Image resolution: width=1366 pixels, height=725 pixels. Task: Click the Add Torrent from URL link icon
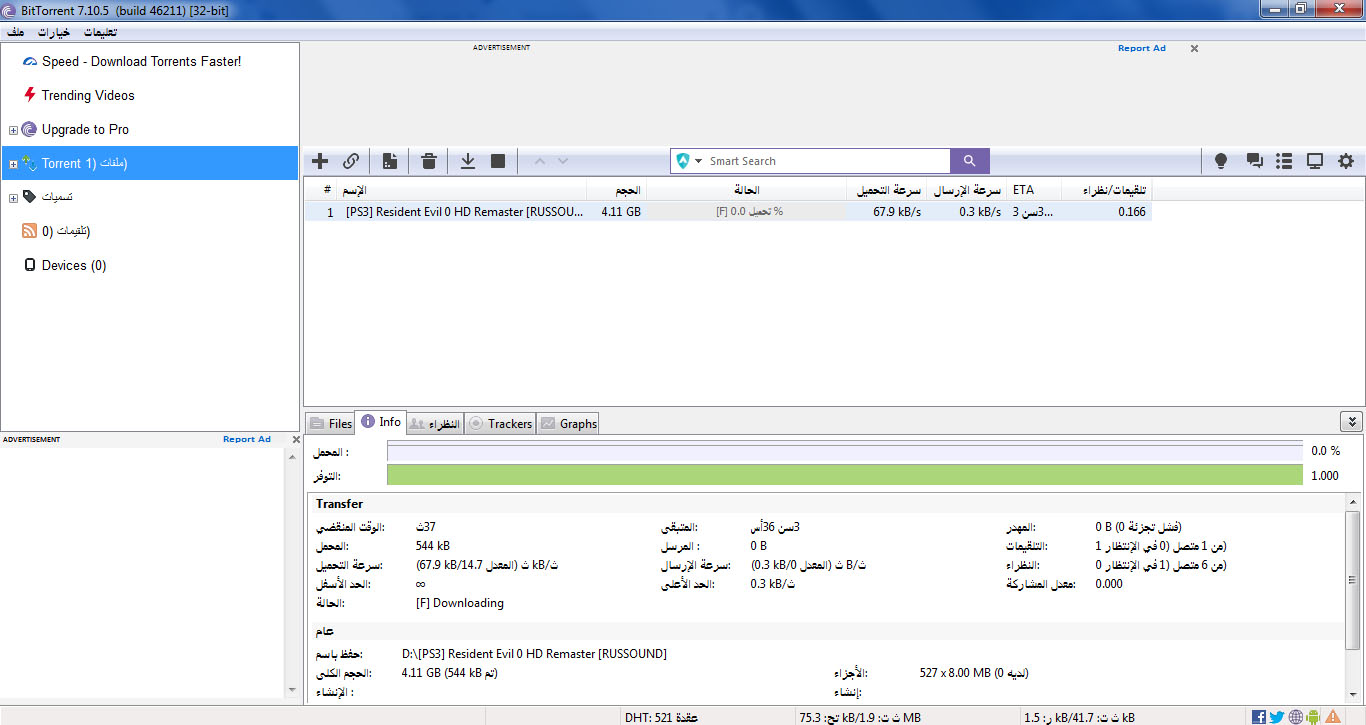tap(351, 161)
